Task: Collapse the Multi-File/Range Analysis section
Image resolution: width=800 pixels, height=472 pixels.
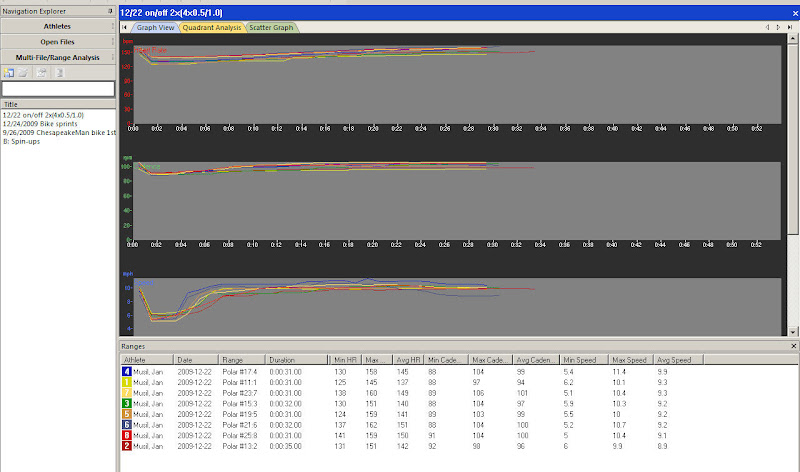Action: click(57, 58)
